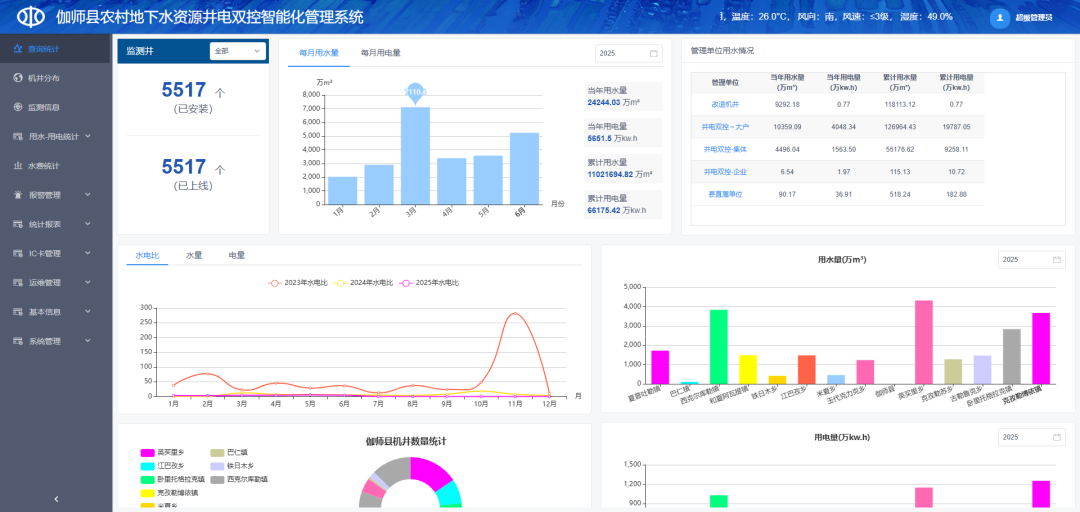1080x512 pixels.
Task: Click the 机井分布 globe icon in sidebar
Action: 18,78
